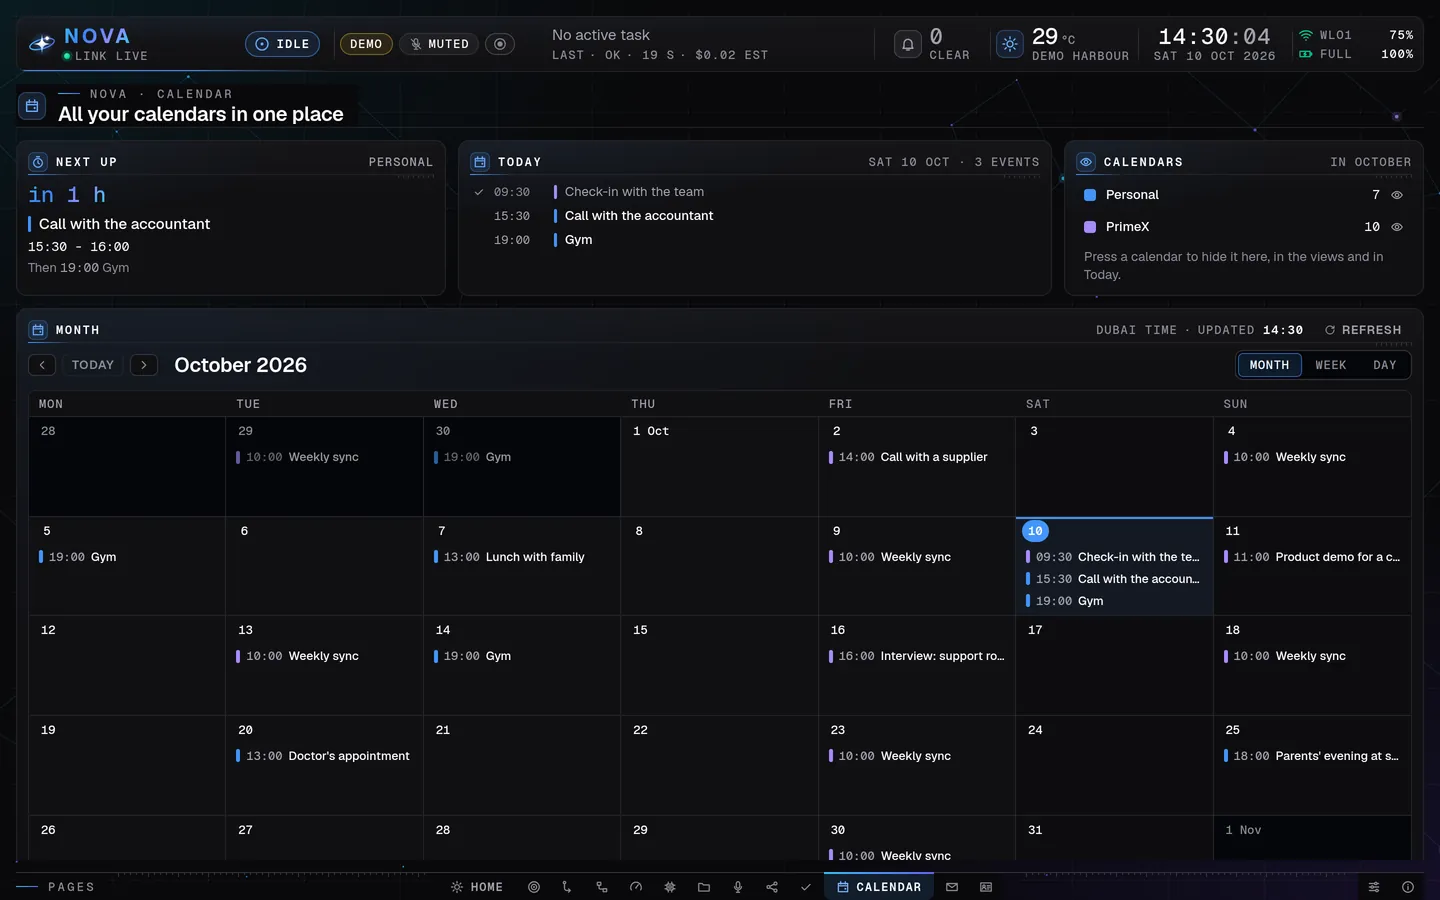
Task: Open the share page icon in bottom bar
Action: pyautogui.click(x=772, y=887)
